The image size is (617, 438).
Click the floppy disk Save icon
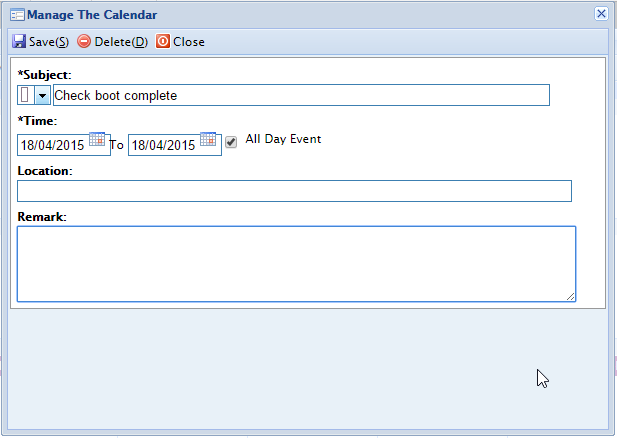[19, 41]
